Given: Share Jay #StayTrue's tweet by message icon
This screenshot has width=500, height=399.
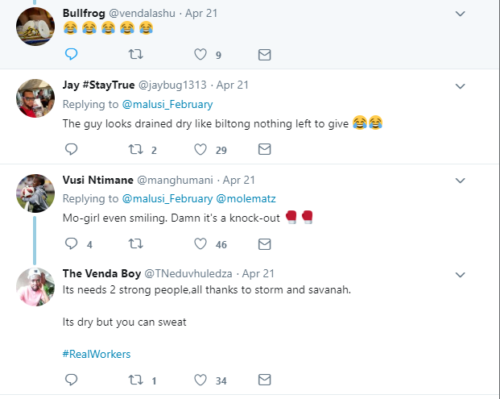Looking at the screenshot, I should click(264, 149).
